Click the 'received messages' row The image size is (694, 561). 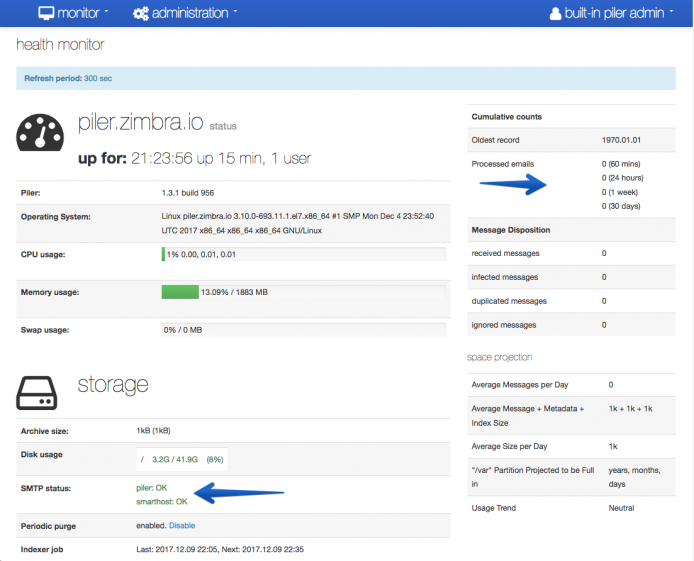pos(571,253)
